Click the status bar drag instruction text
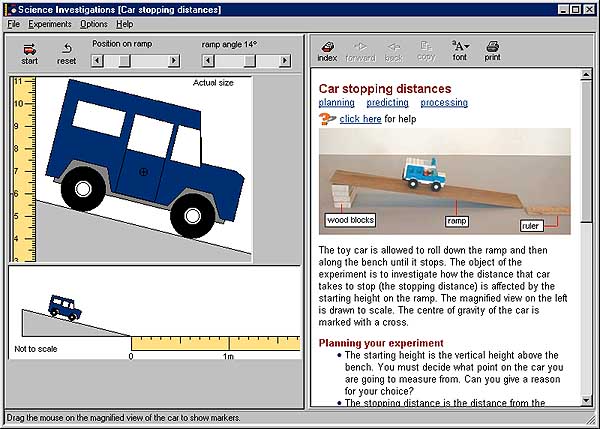Screen dimensions: 600x429 tap(124, 418)
